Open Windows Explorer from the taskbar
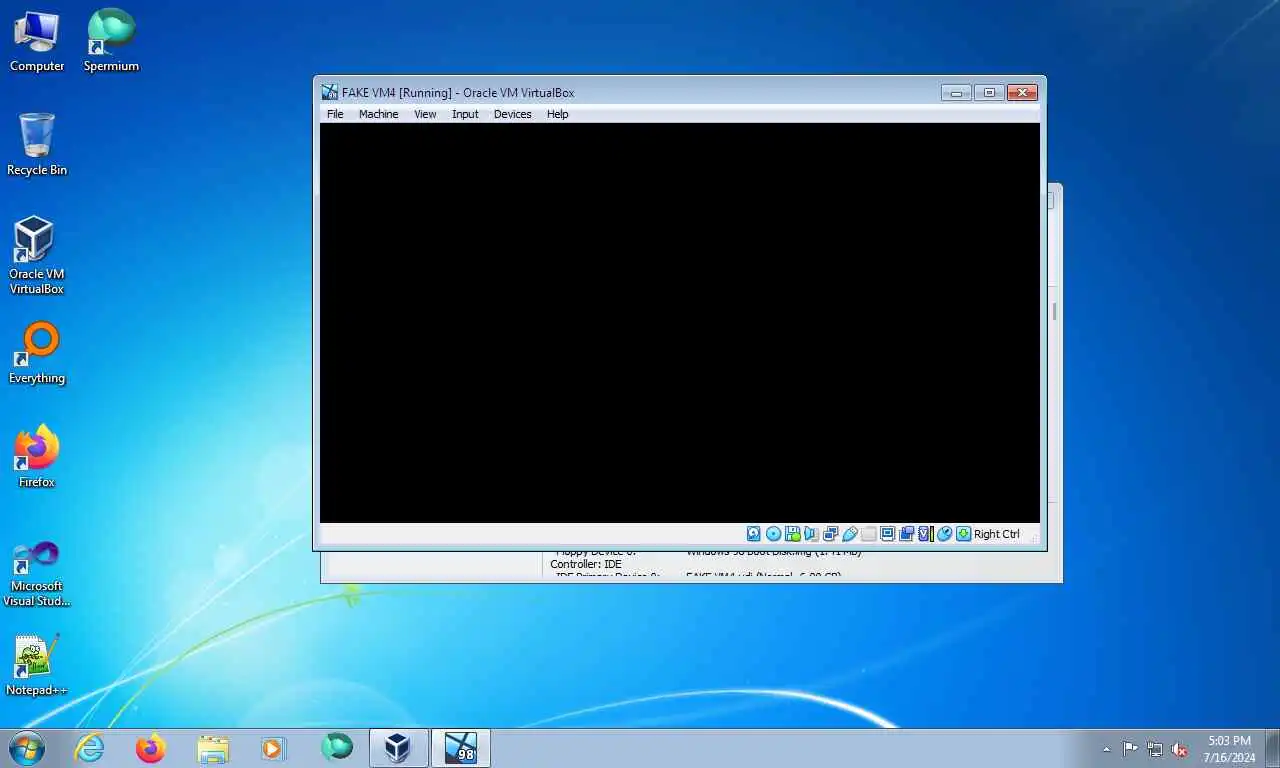 tap(213, 748)
